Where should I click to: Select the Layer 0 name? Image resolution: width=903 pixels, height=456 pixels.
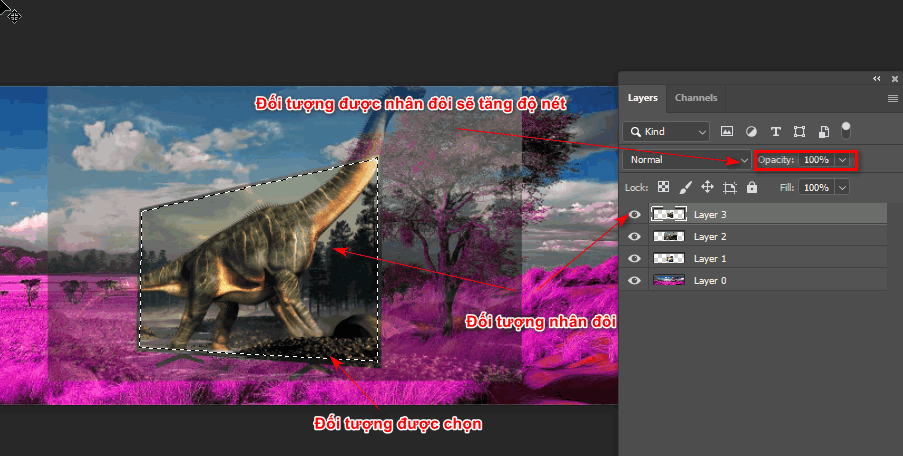click(x=710, y=281)
